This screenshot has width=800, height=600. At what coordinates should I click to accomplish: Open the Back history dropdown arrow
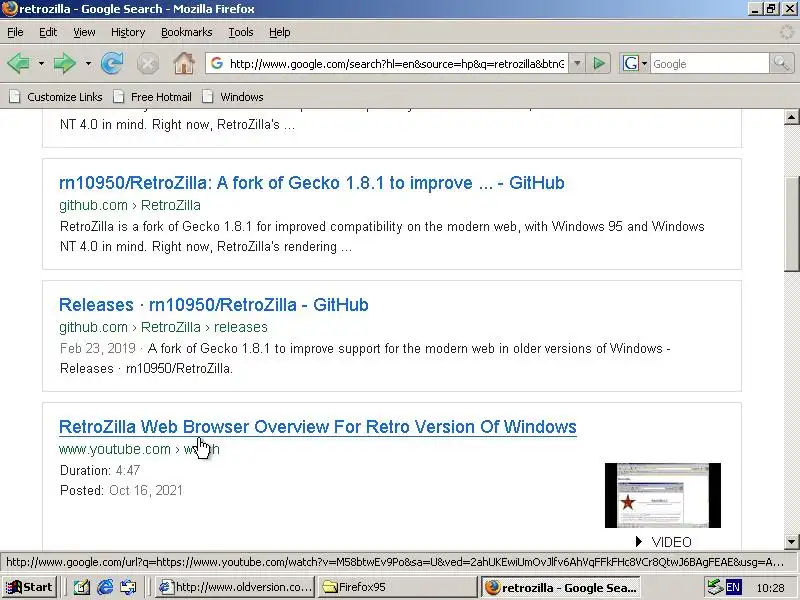point(41,64)
